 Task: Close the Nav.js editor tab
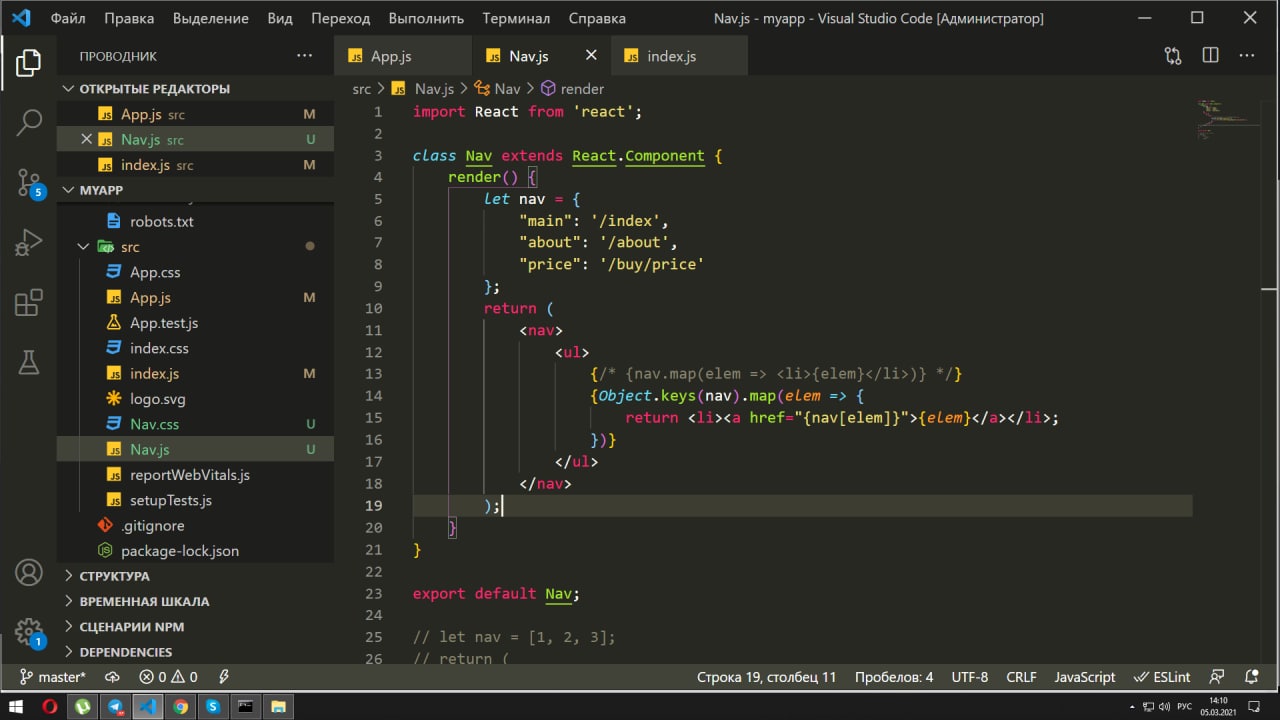591,56
